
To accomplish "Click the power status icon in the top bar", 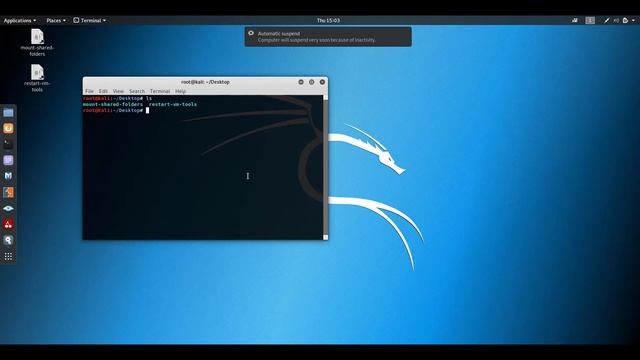I will point(625,20).
